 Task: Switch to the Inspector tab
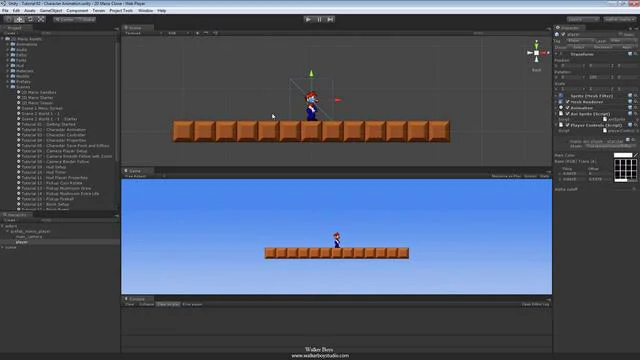pyautogui.click(x=570, y=28)
